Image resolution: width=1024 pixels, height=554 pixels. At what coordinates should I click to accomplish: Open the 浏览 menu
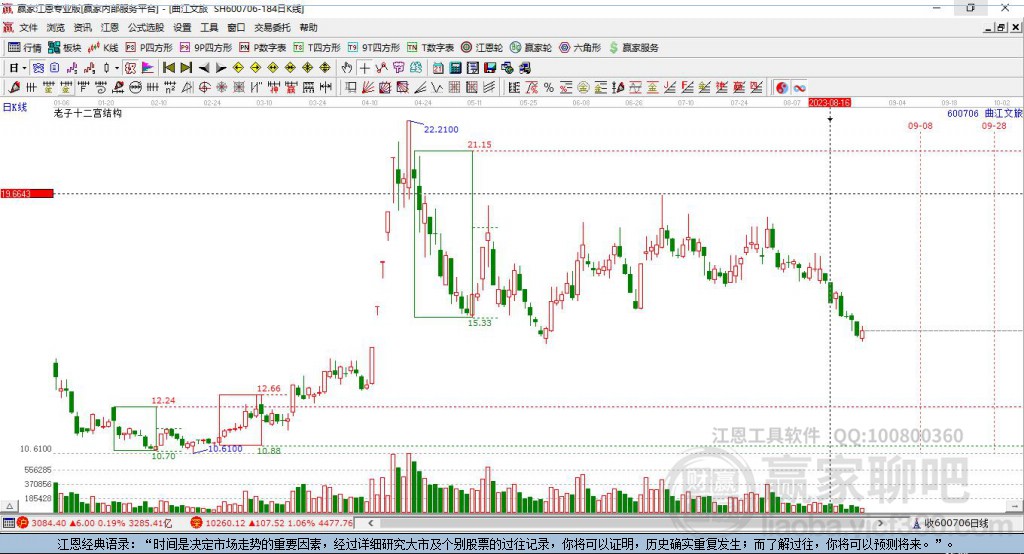click(x=56, y=27)
